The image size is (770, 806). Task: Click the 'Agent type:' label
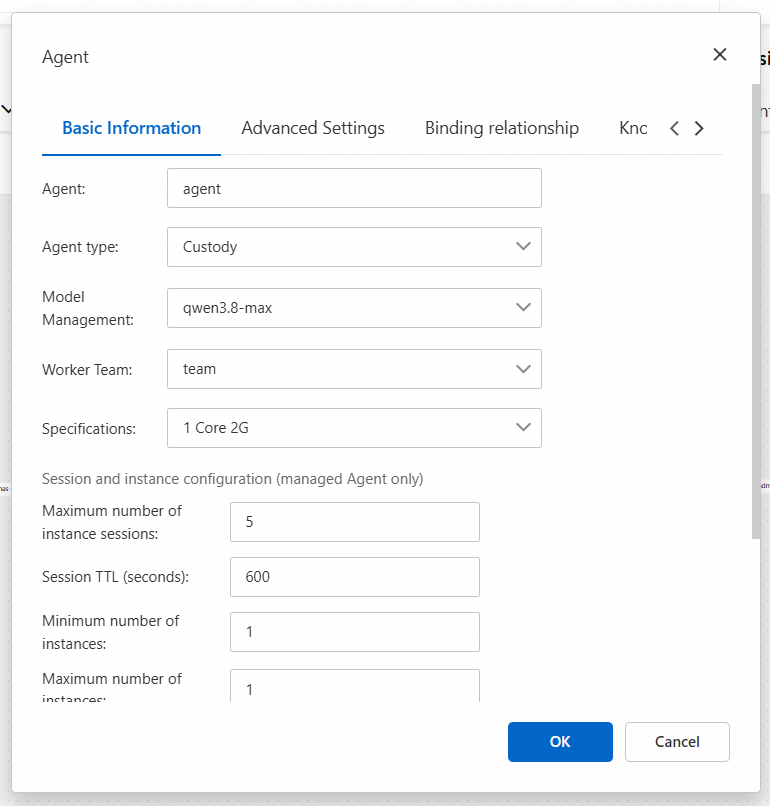coord(80,247)
